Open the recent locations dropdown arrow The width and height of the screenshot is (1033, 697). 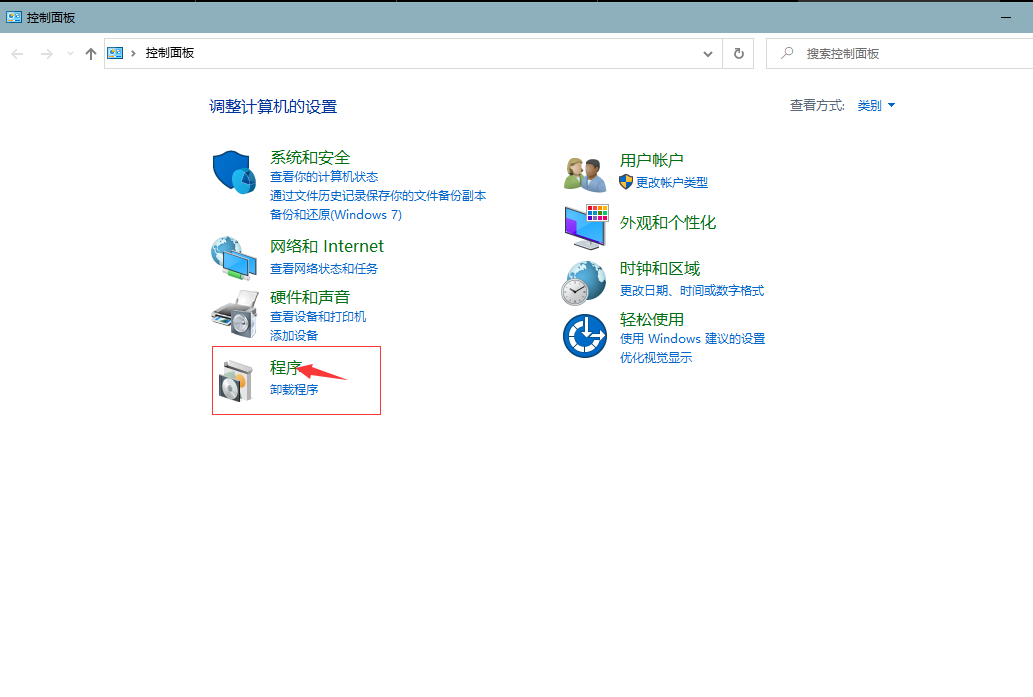70,54
